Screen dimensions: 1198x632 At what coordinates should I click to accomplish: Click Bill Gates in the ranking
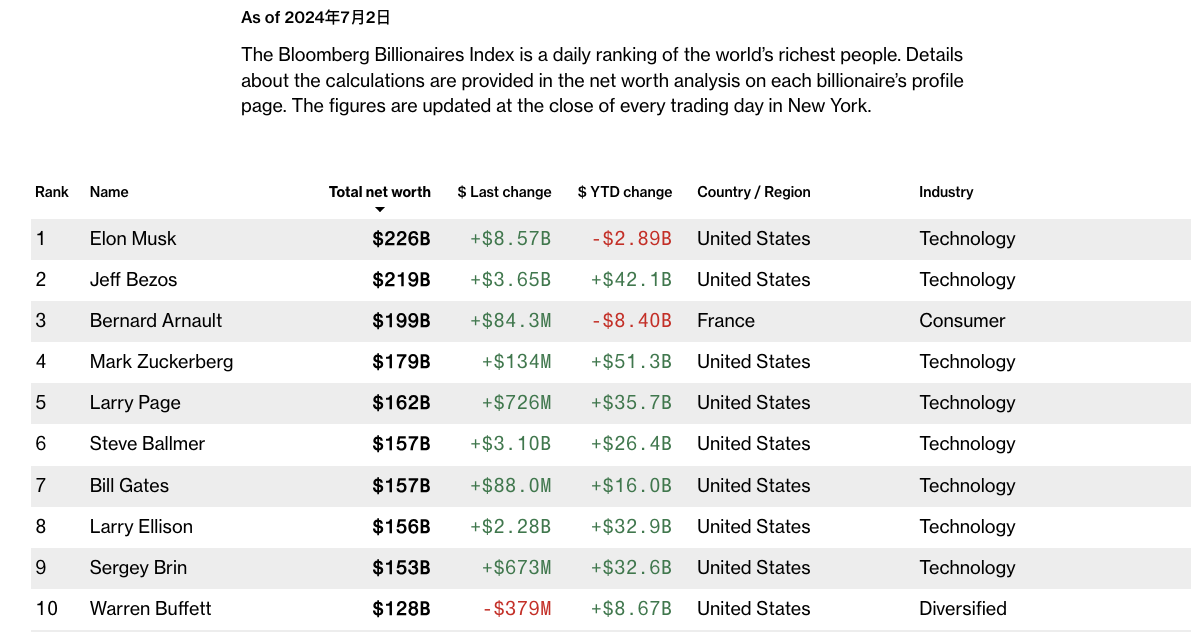coord(129,486)
